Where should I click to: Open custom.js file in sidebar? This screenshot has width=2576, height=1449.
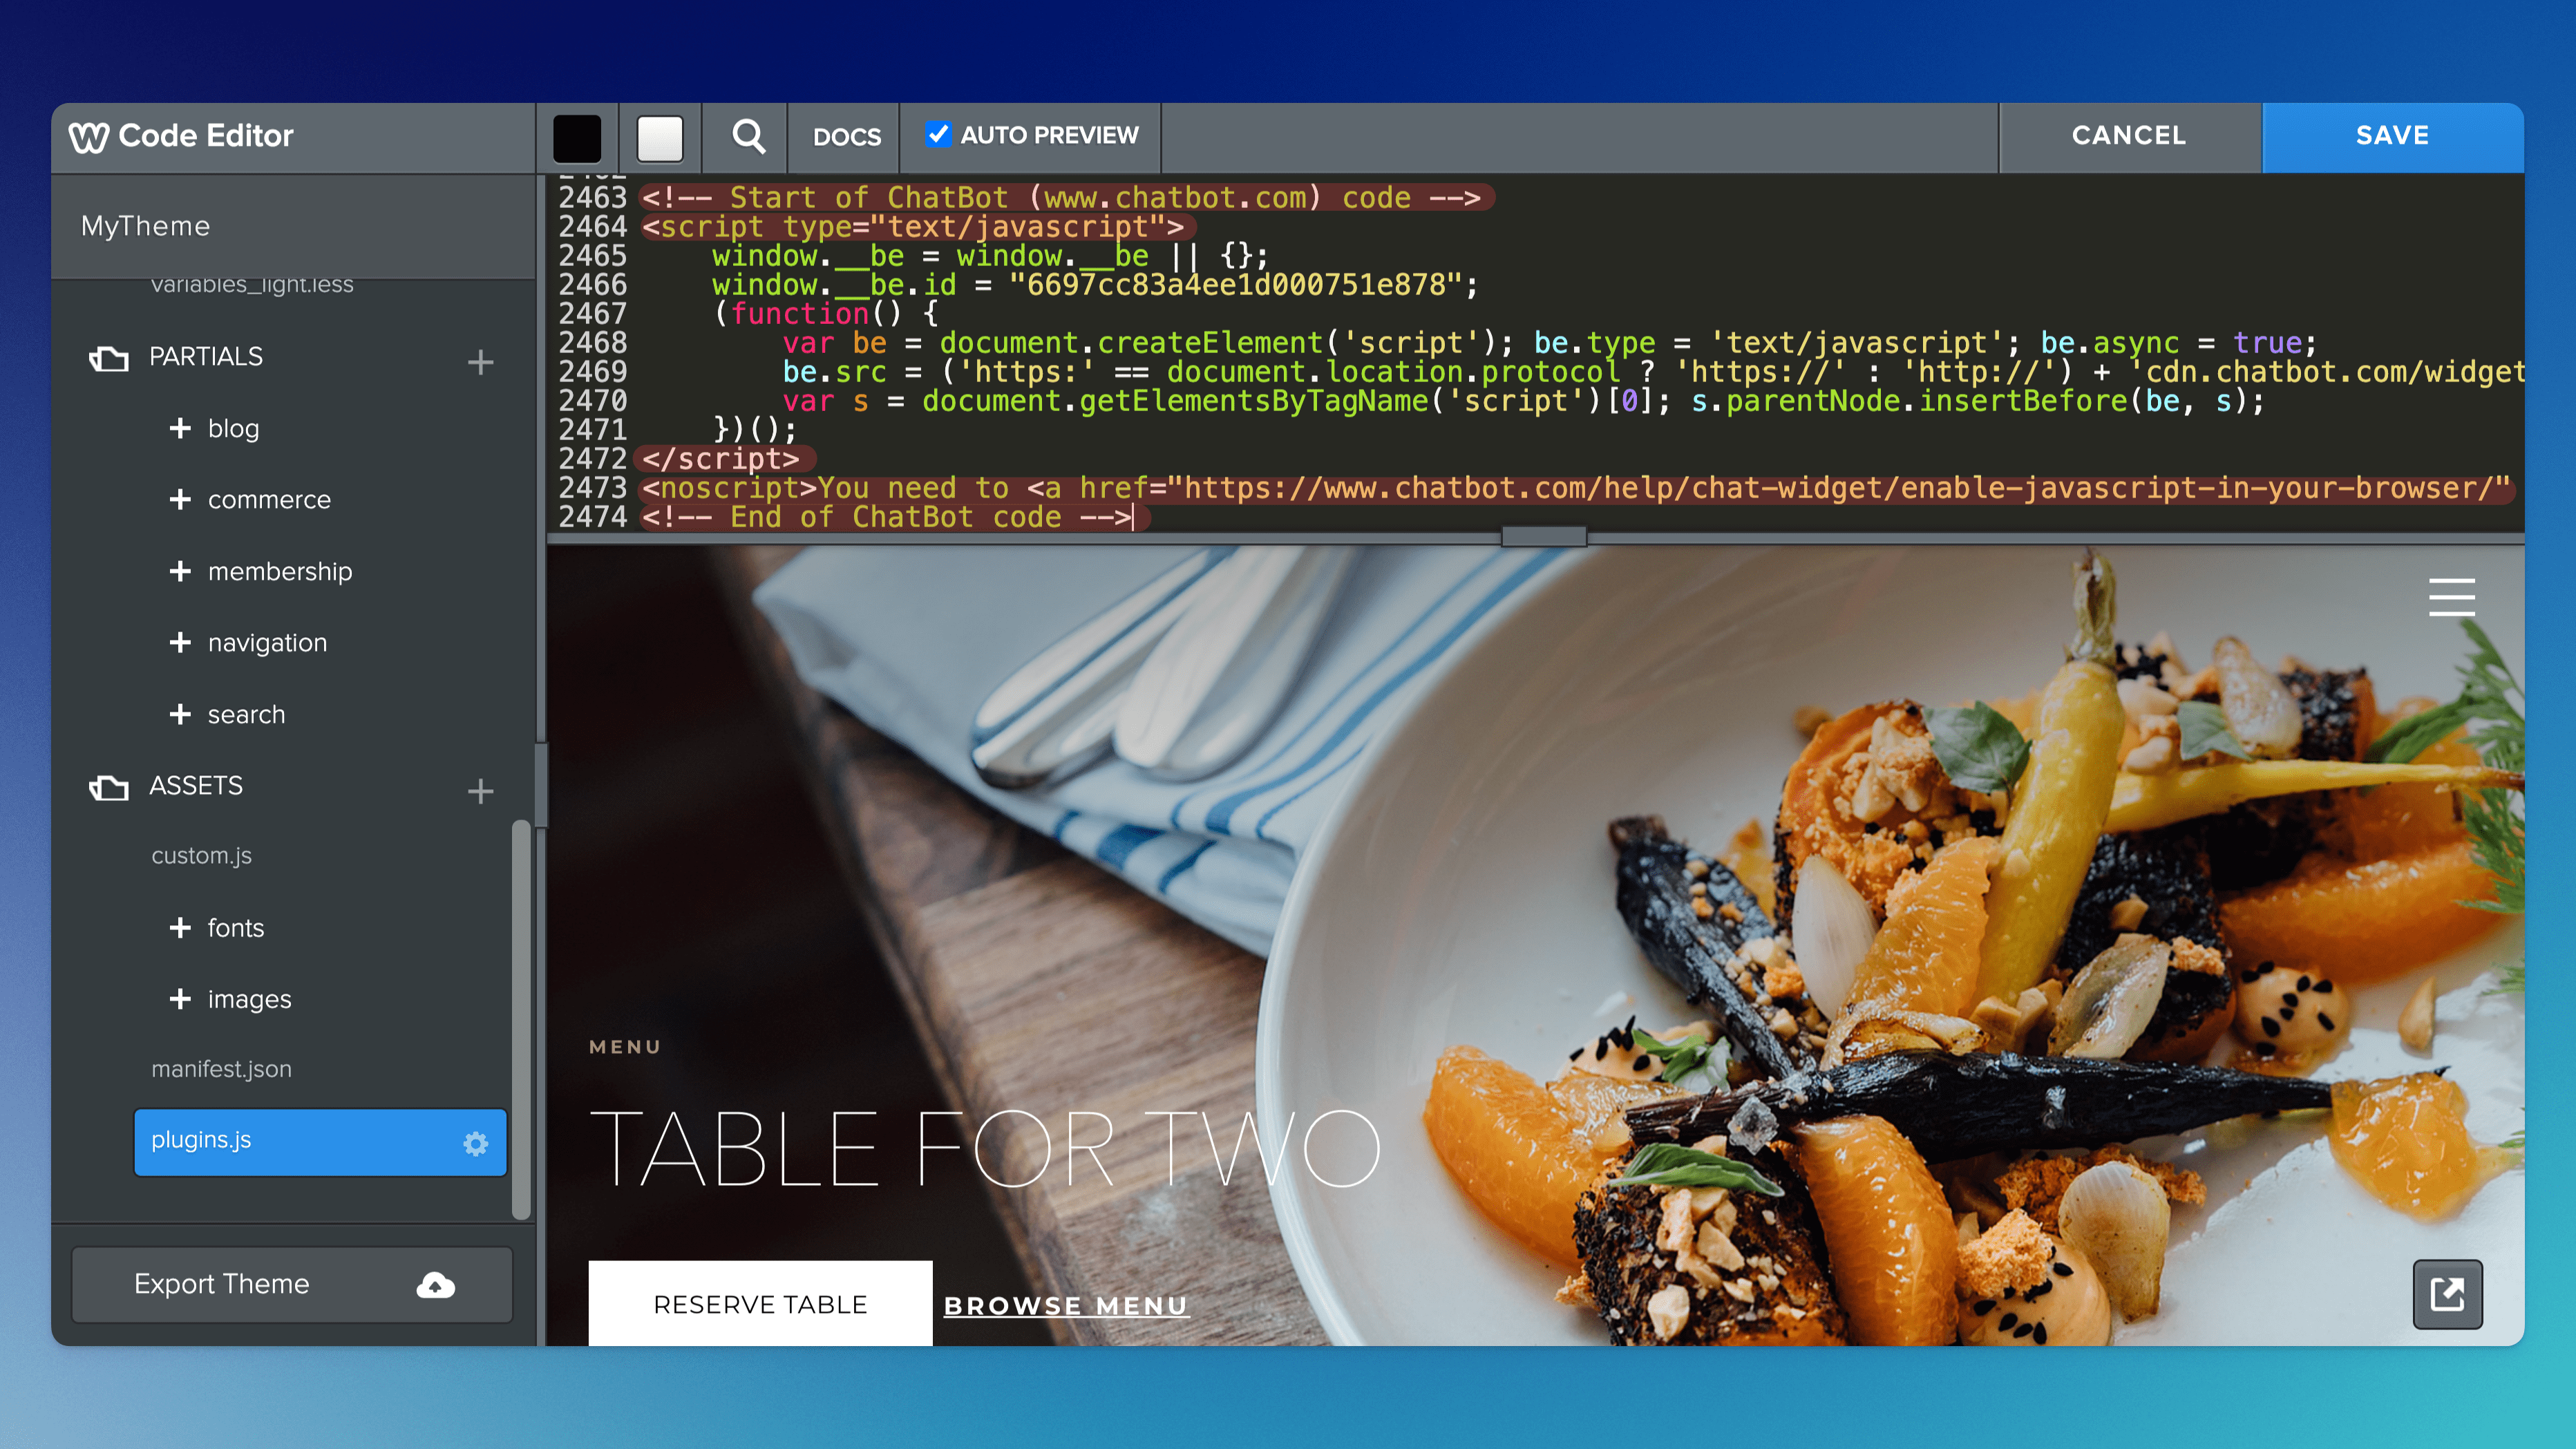[x=201, y=856]
